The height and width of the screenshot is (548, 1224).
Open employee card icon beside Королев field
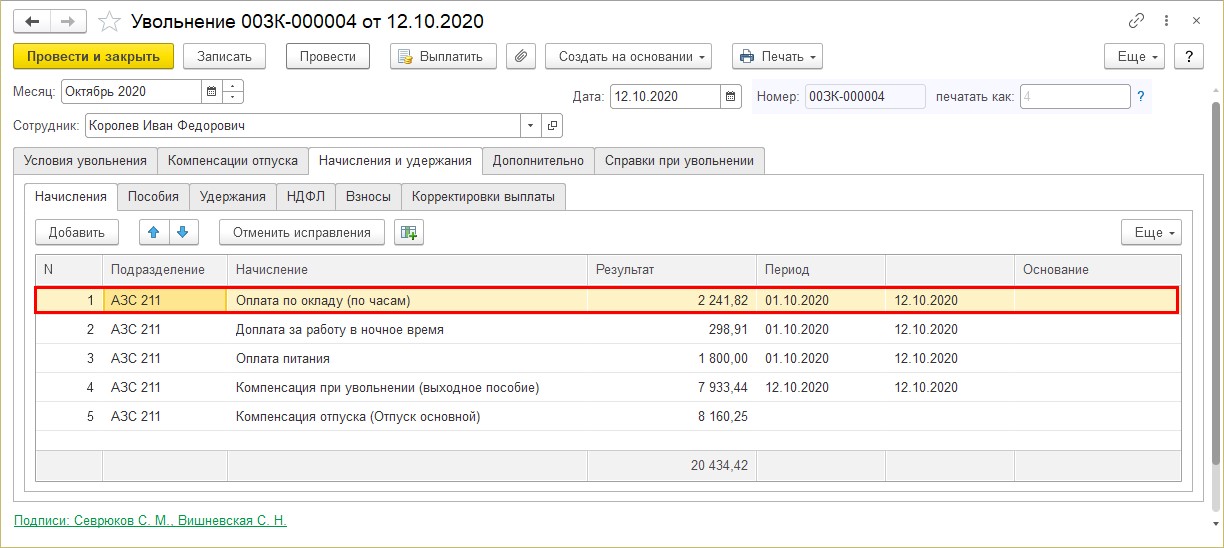click(x=552, y=126)
